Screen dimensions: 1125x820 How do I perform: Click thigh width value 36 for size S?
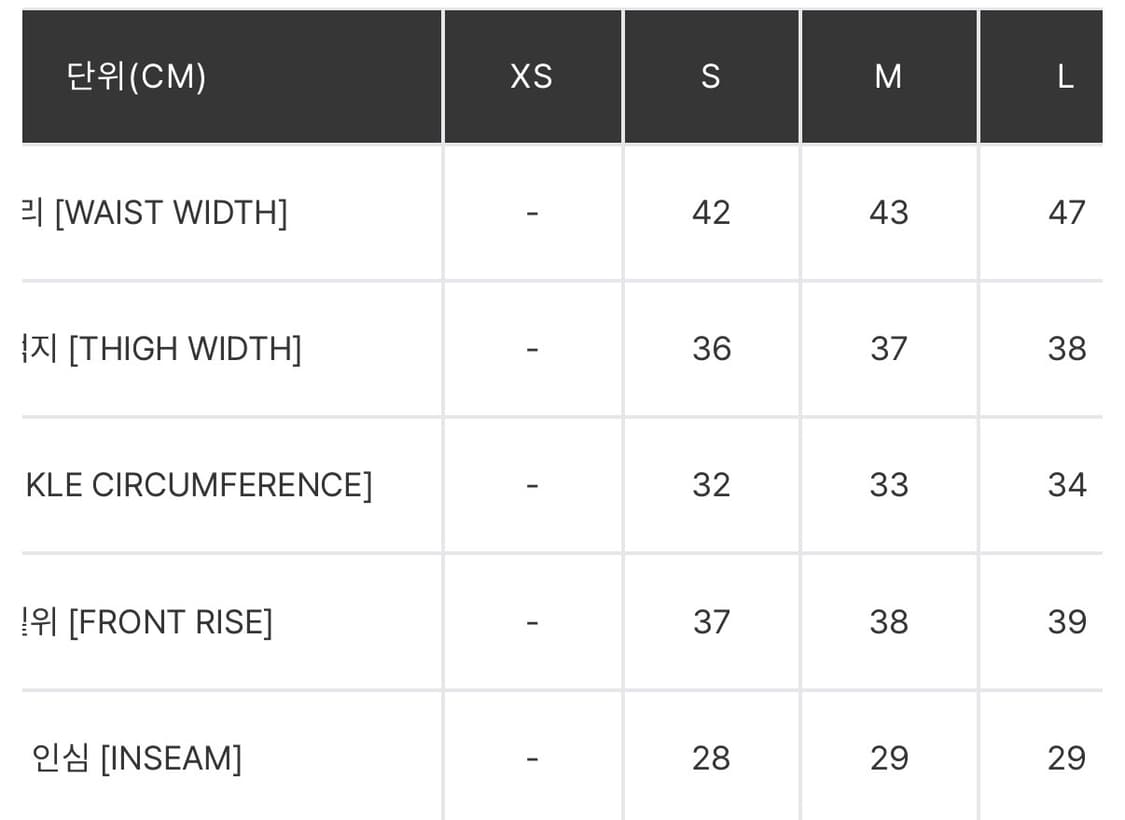tap(711, 348)
